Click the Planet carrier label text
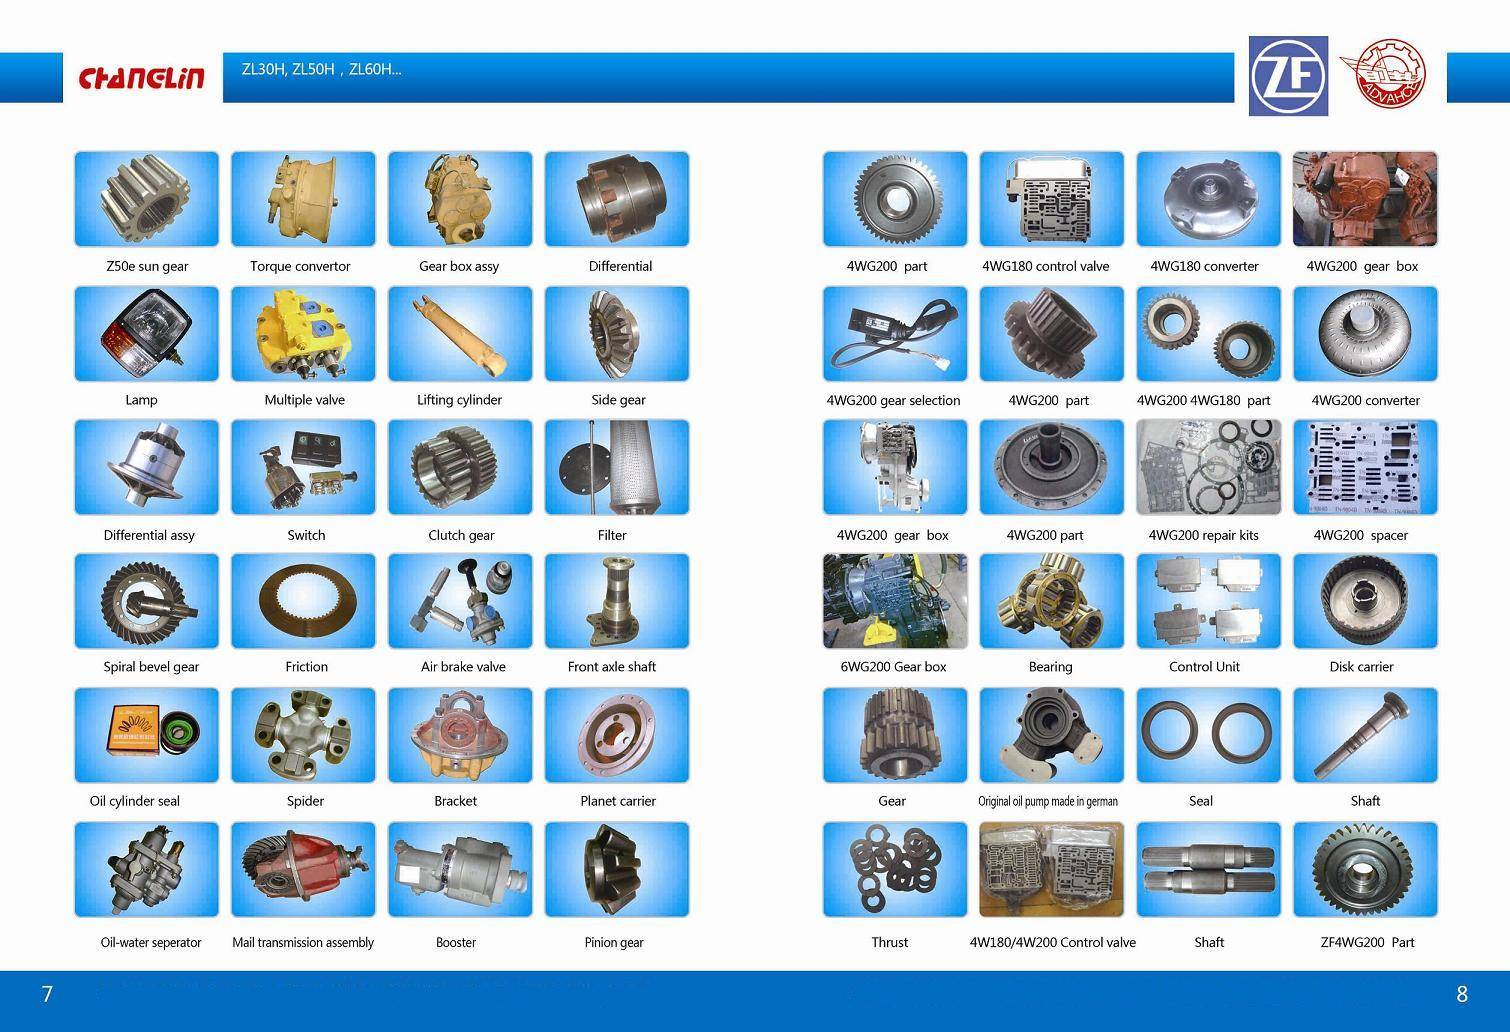Image resolution: width=1510 pixels, height=1032 pixels. pos(617,801)
